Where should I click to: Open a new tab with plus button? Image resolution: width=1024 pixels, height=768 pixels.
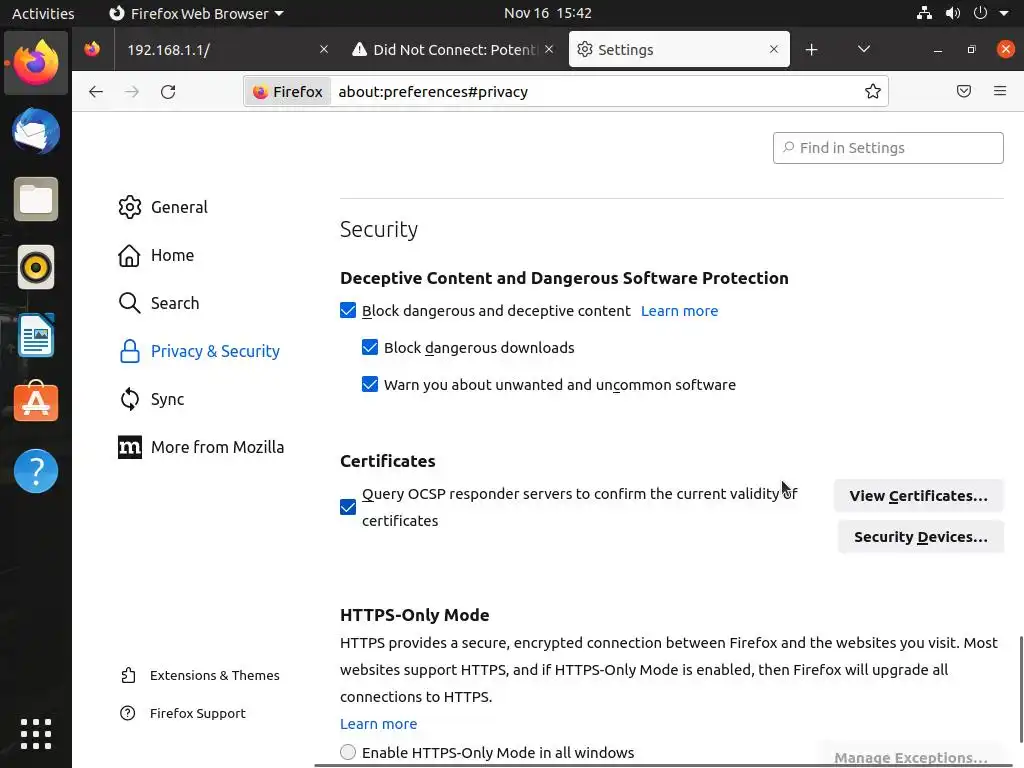pos(811,49)
